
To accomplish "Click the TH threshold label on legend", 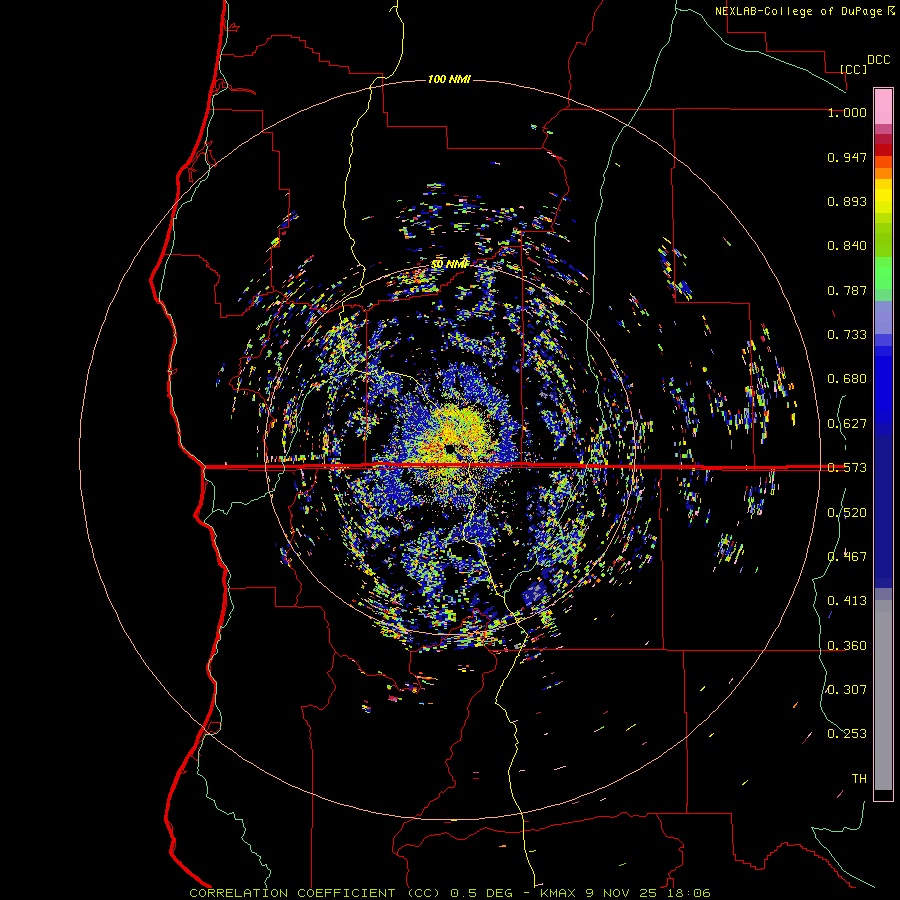I will pos(859,779).
